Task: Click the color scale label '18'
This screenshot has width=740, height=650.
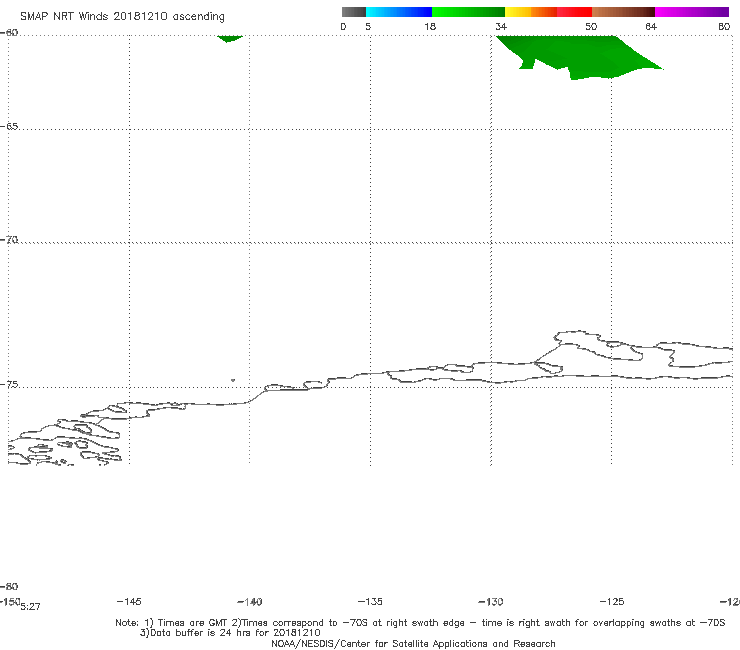Action: click(x=430, y=26)
